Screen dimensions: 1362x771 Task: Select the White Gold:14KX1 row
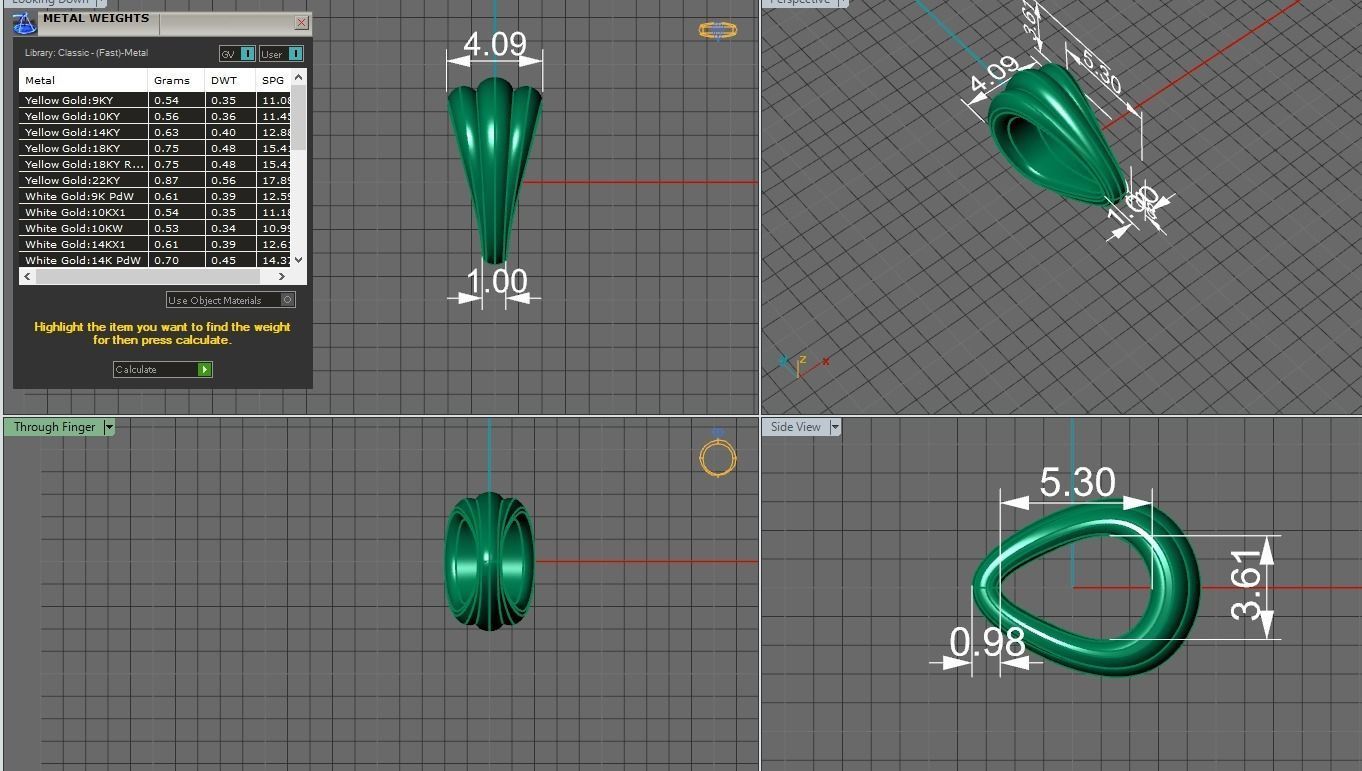(155, 244)
